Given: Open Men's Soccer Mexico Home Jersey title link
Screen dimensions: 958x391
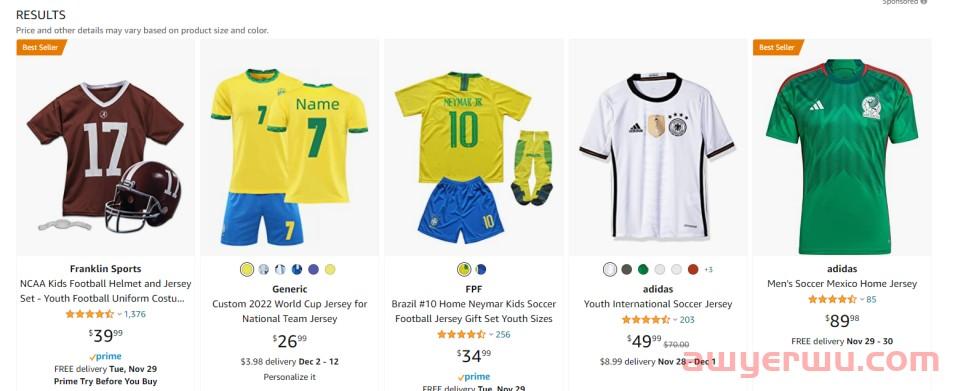Looking at the screenshot, I should 842,283.
